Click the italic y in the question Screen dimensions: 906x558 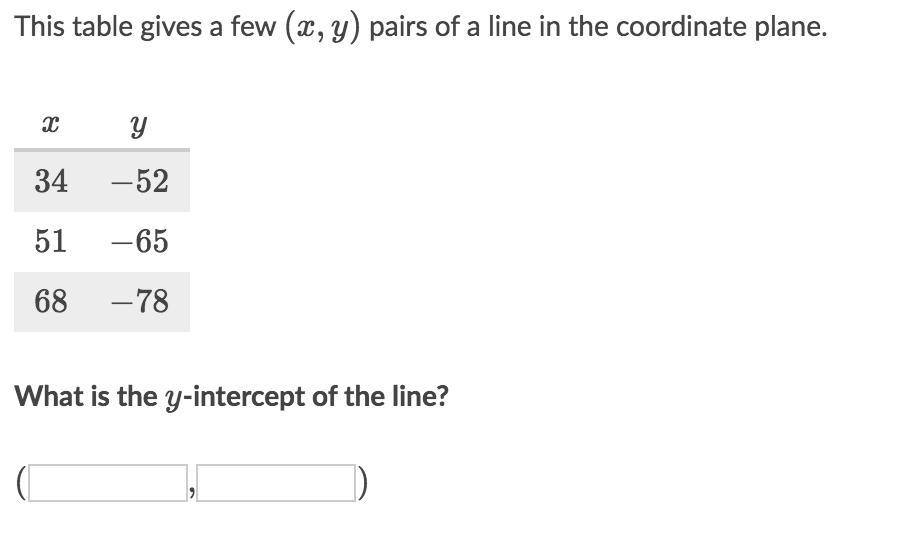(x=173, y=399)
